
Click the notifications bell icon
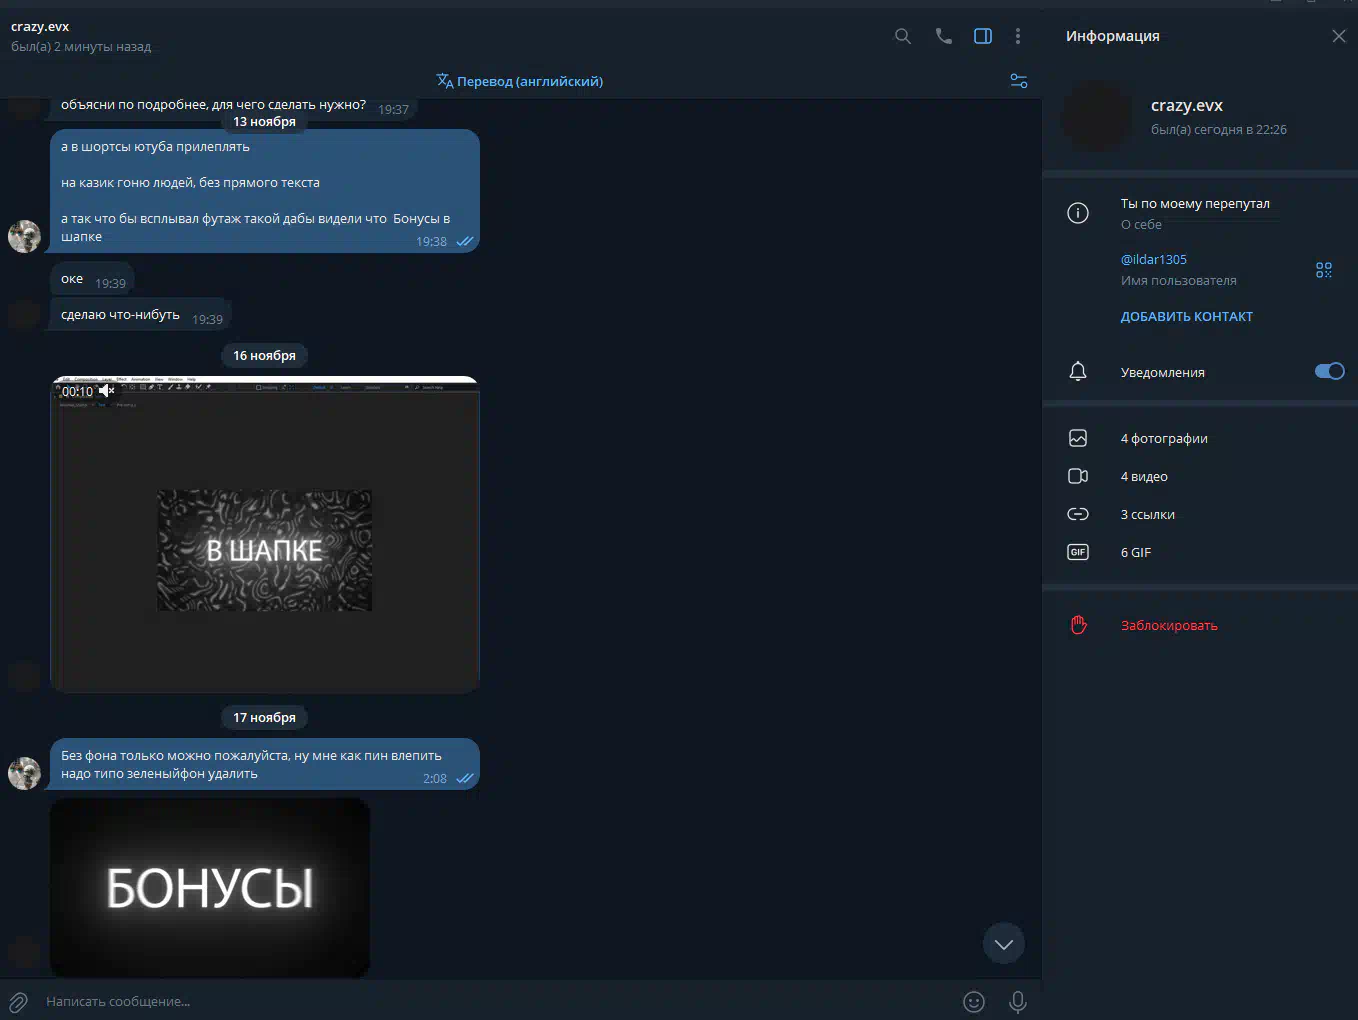click(x=1078, y=371)
